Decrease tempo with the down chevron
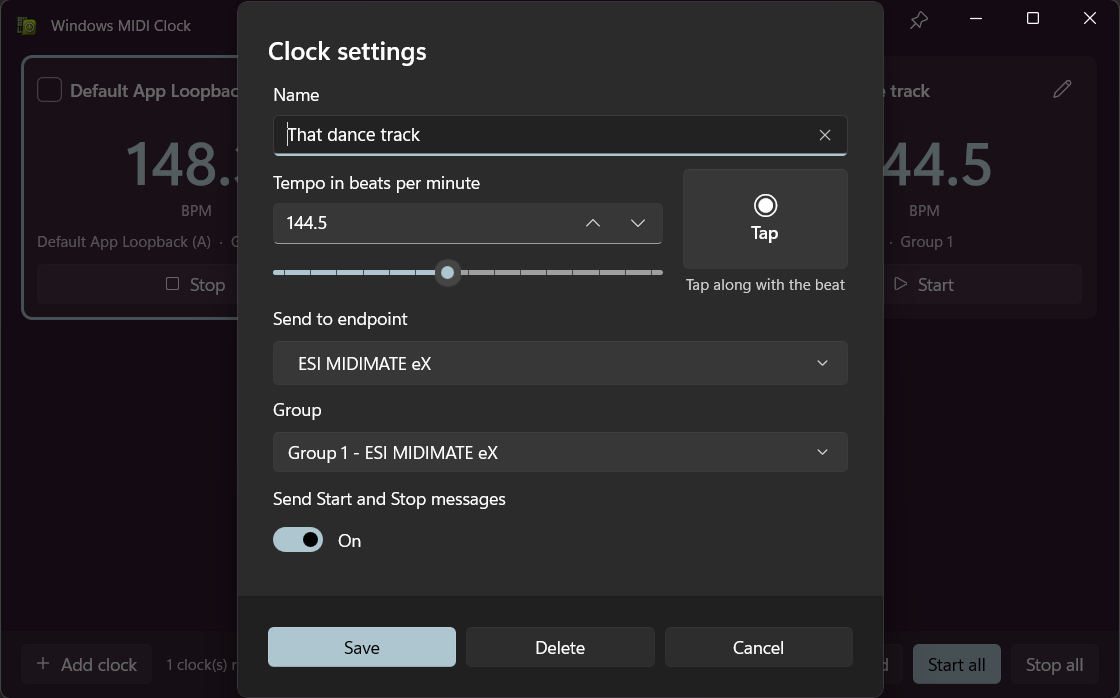Viewport: 1120px width, 698px height. pyautogui.click(x=638, y=223)
